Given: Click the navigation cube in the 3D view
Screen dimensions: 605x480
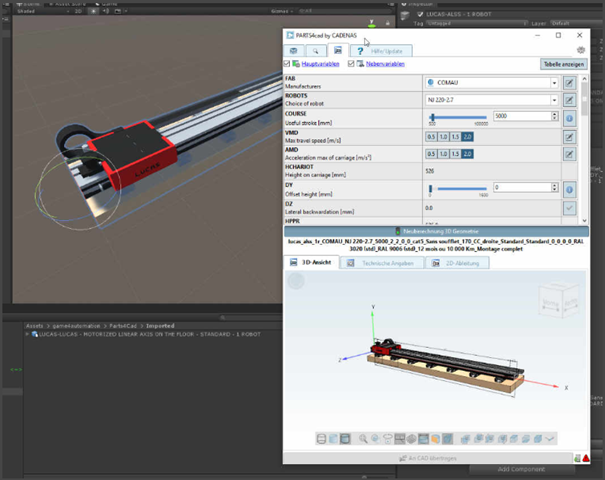Looking at the screenshot, I should tap(556, 298).
